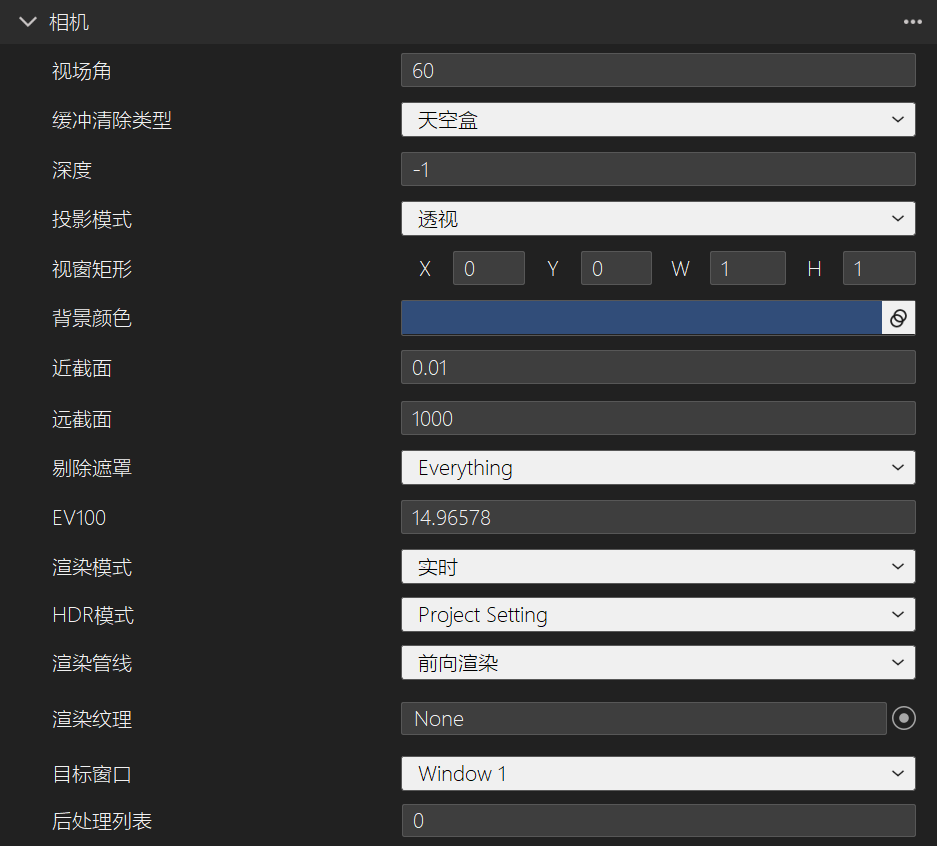Image resolution: width=937 pixels, height=846 pixels.
Task: Open the 渲染模式 dropdown showing 实时
Action: [658, 567]
